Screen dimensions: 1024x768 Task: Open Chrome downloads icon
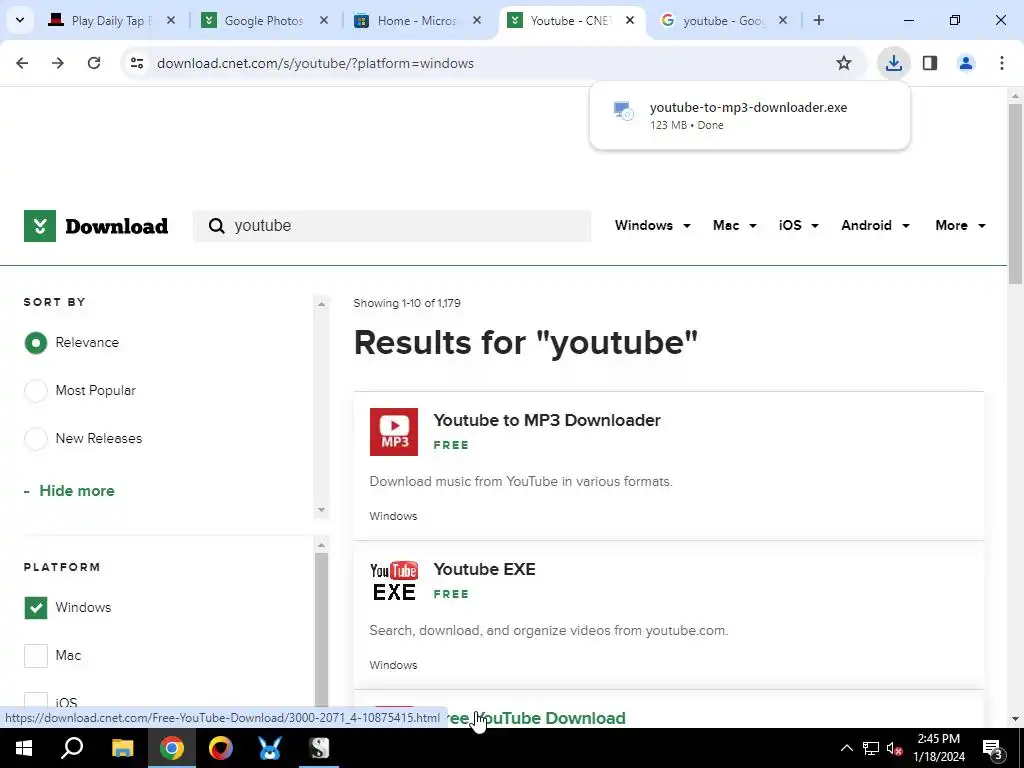click(893, 63)
